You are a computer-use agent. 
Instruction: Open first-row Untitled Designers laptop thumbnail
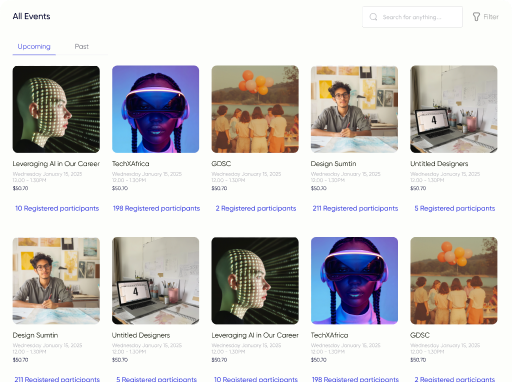[454, 109]
